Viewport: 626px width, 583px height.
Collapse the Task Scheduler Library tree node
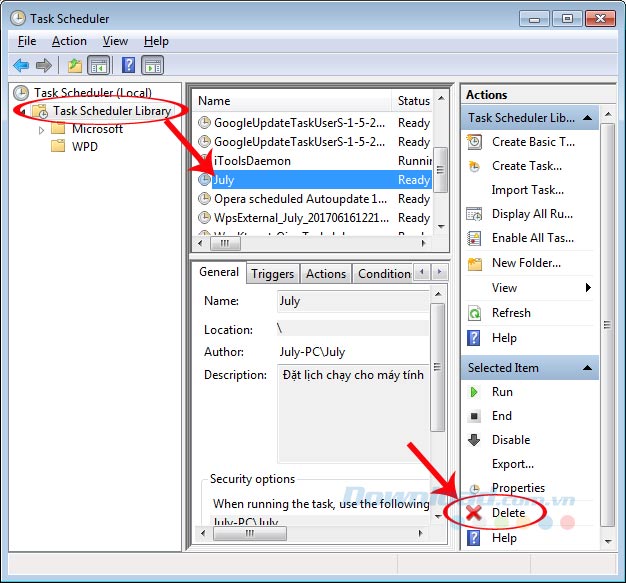22,112
